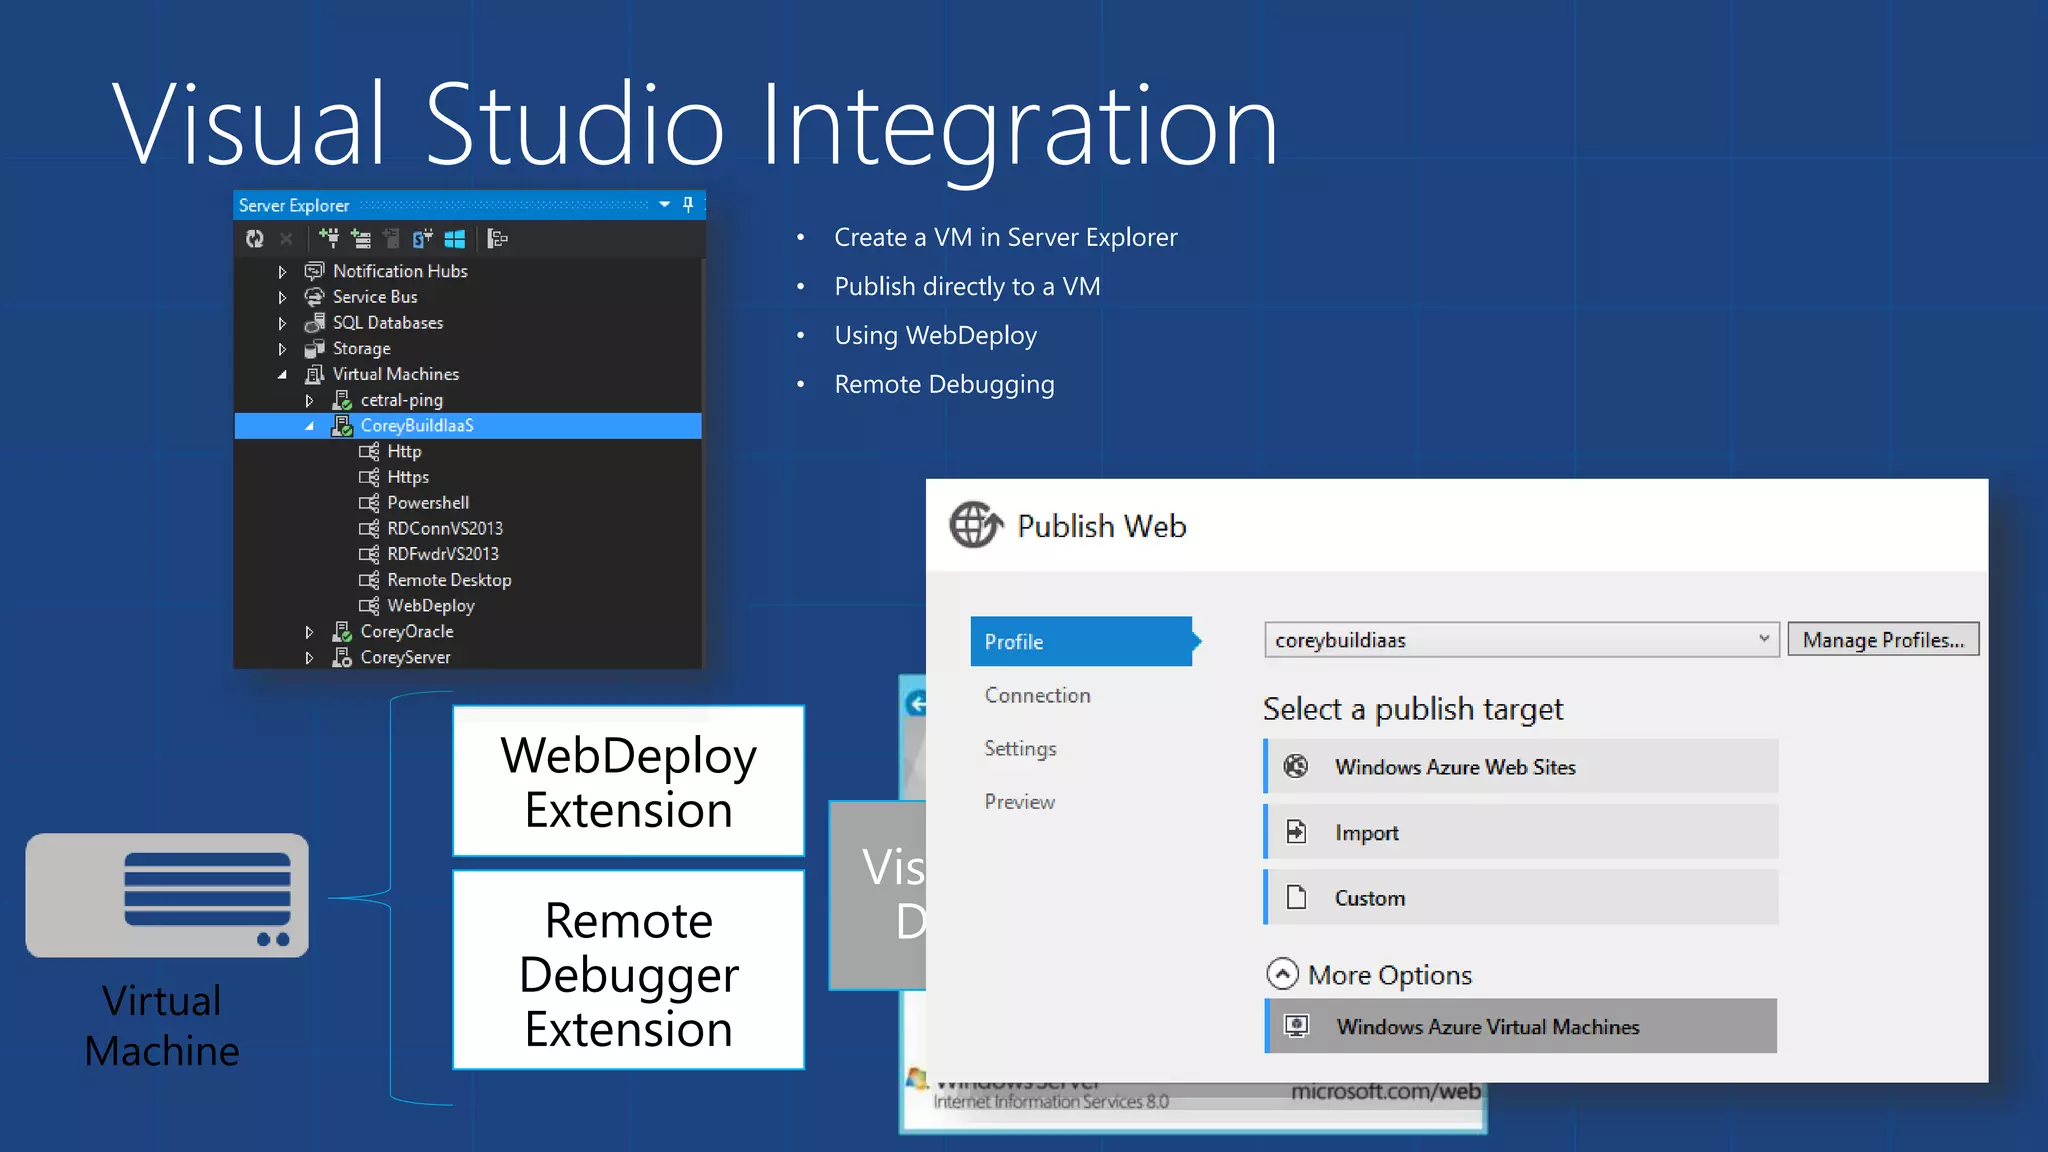Click the 'Select a publish target' heading

click(1412, 709)
